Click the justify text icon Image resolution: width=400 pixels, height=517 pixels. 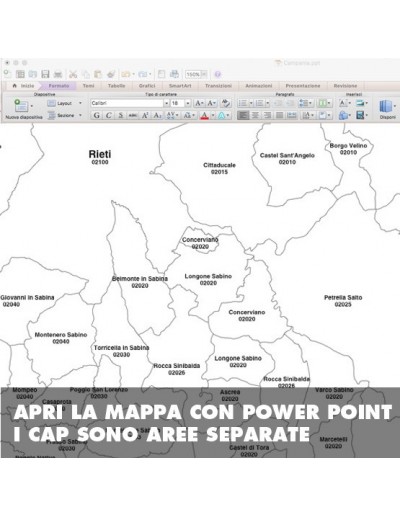(x=279, y=115)
